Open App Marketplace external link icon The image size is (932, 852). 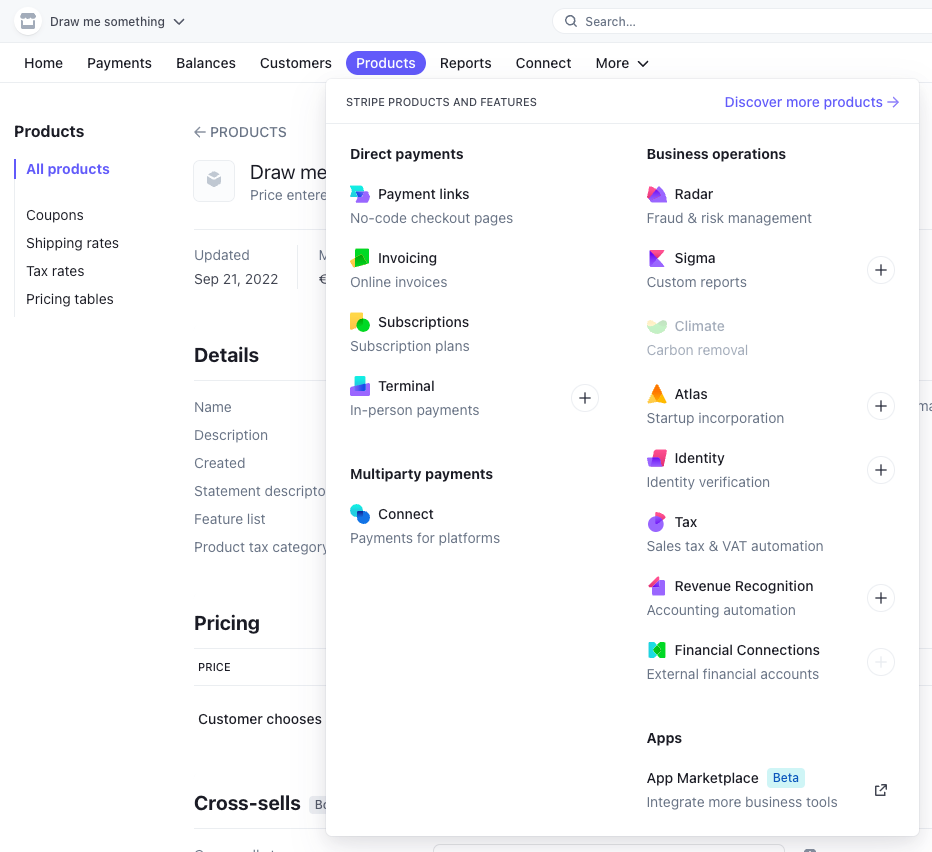pyautogui.click(x=881, y=790)
